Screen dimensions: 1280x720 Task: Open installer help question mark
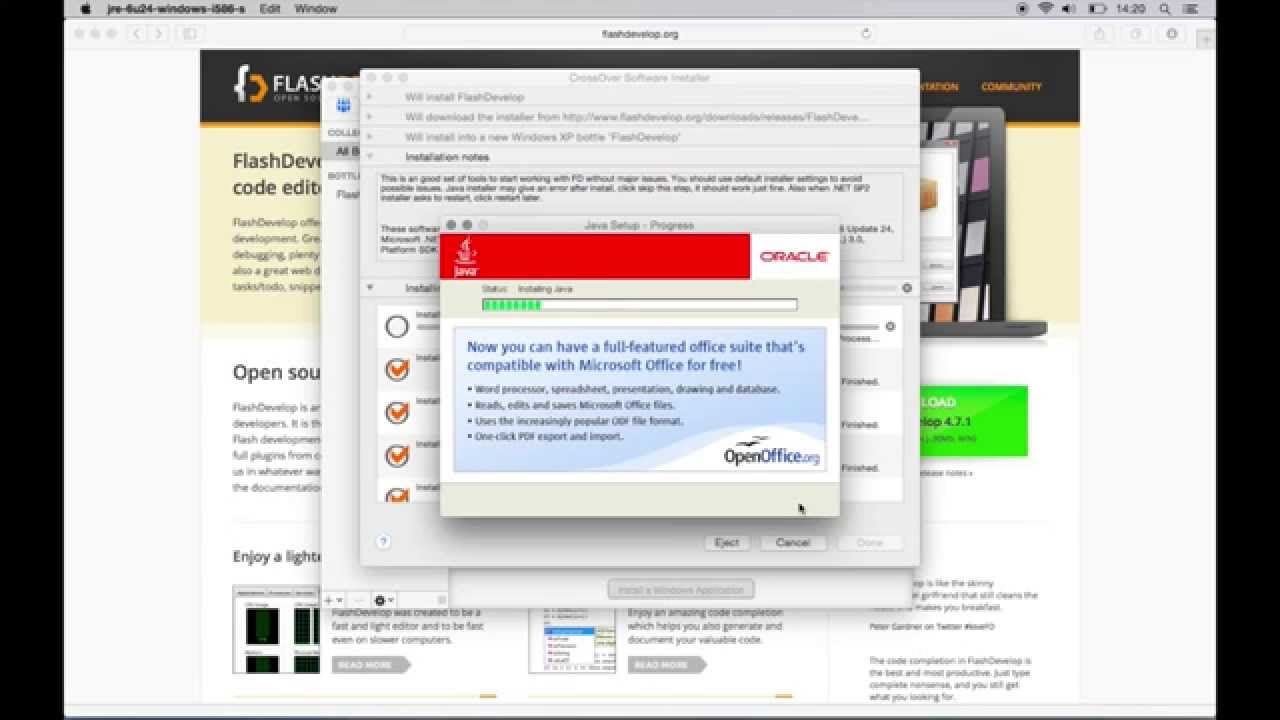[x=383, y=542]
